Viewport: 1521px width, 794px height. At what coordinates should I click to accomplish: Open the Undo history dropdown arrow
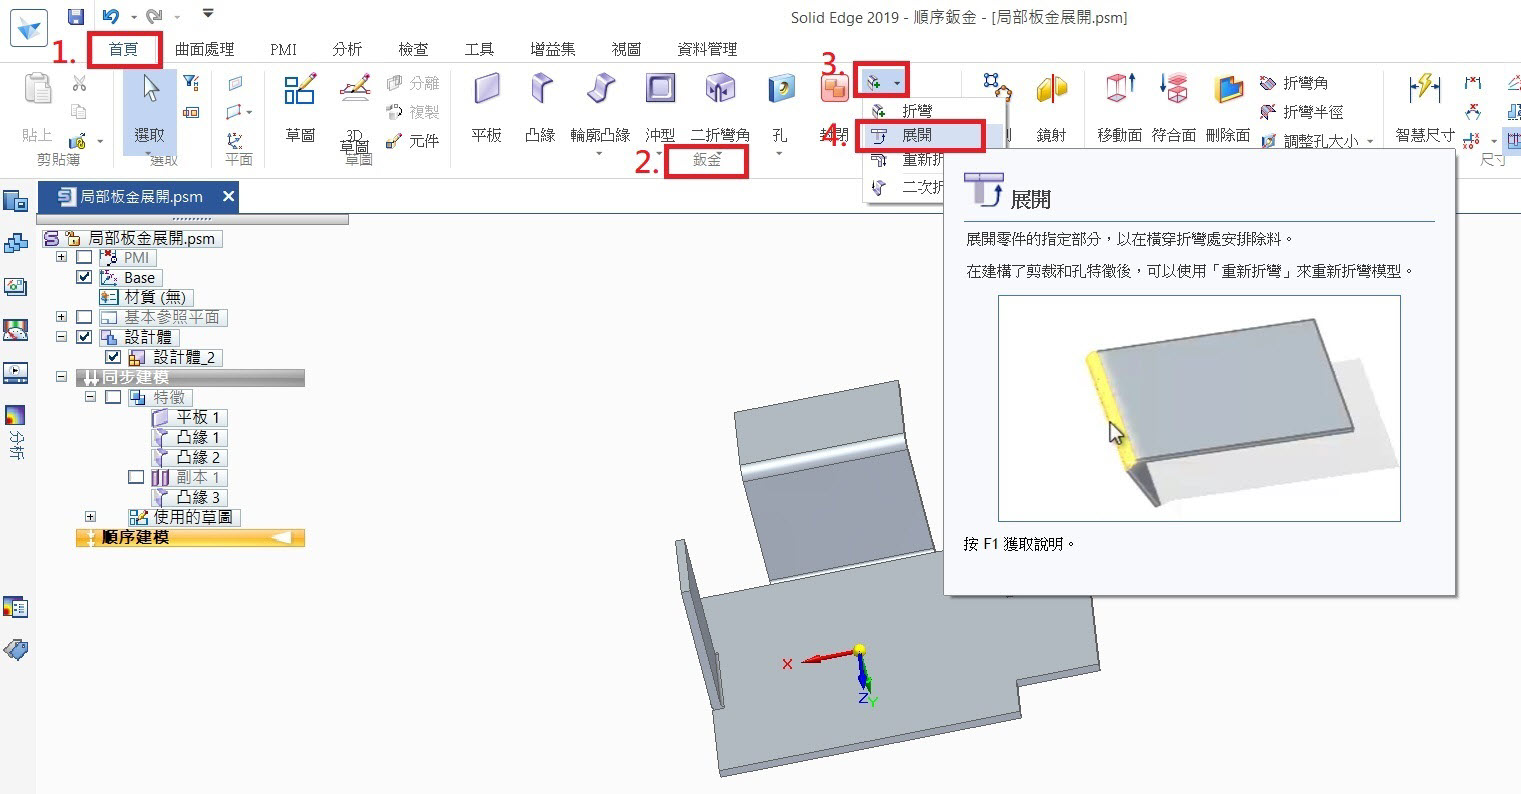(133, 17)
